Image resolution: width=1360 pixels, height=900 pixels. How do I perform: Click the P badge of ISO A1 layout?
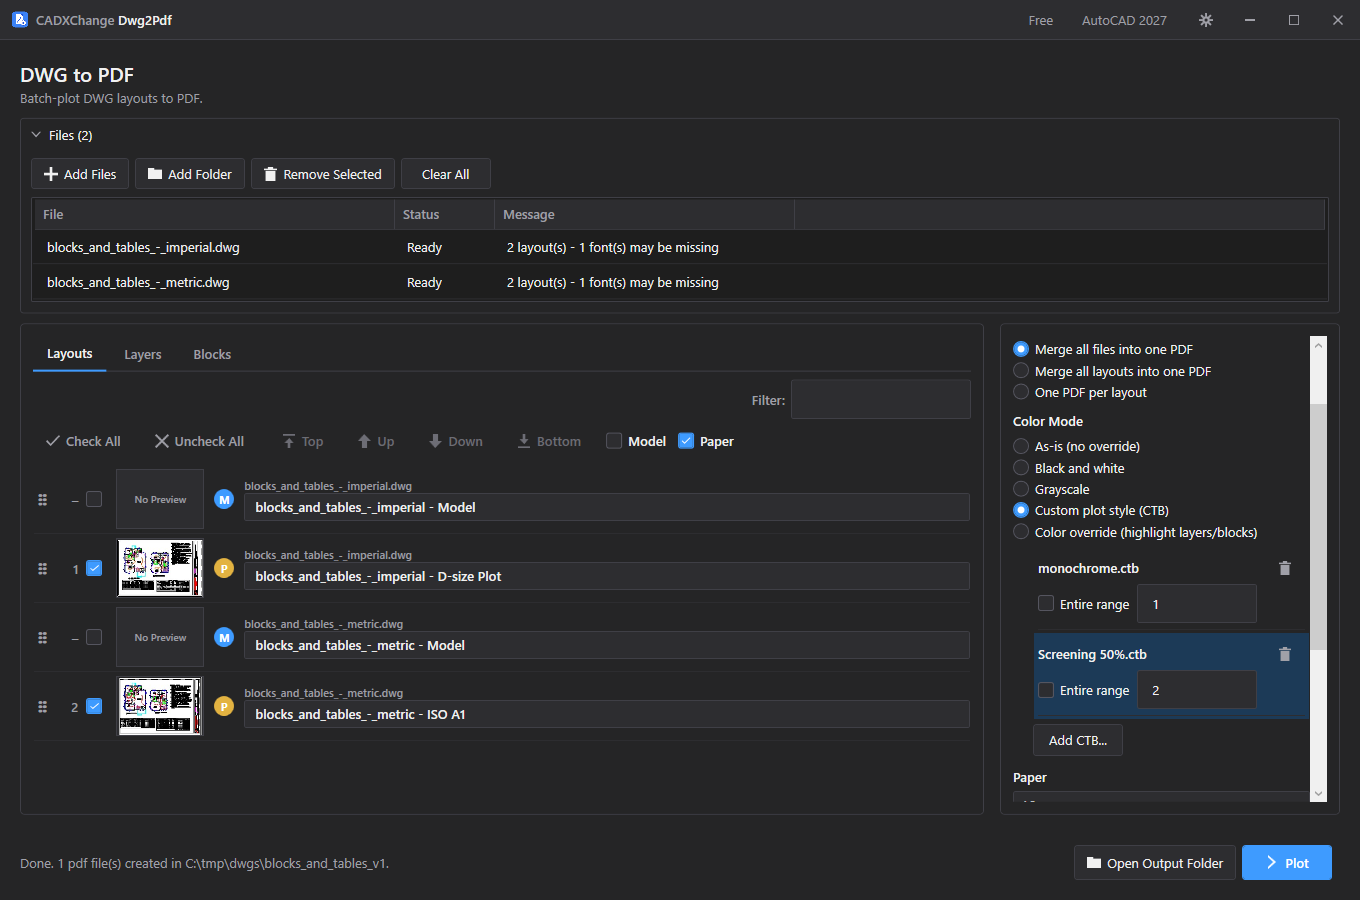pyautogui.click(x=224, y=706)
